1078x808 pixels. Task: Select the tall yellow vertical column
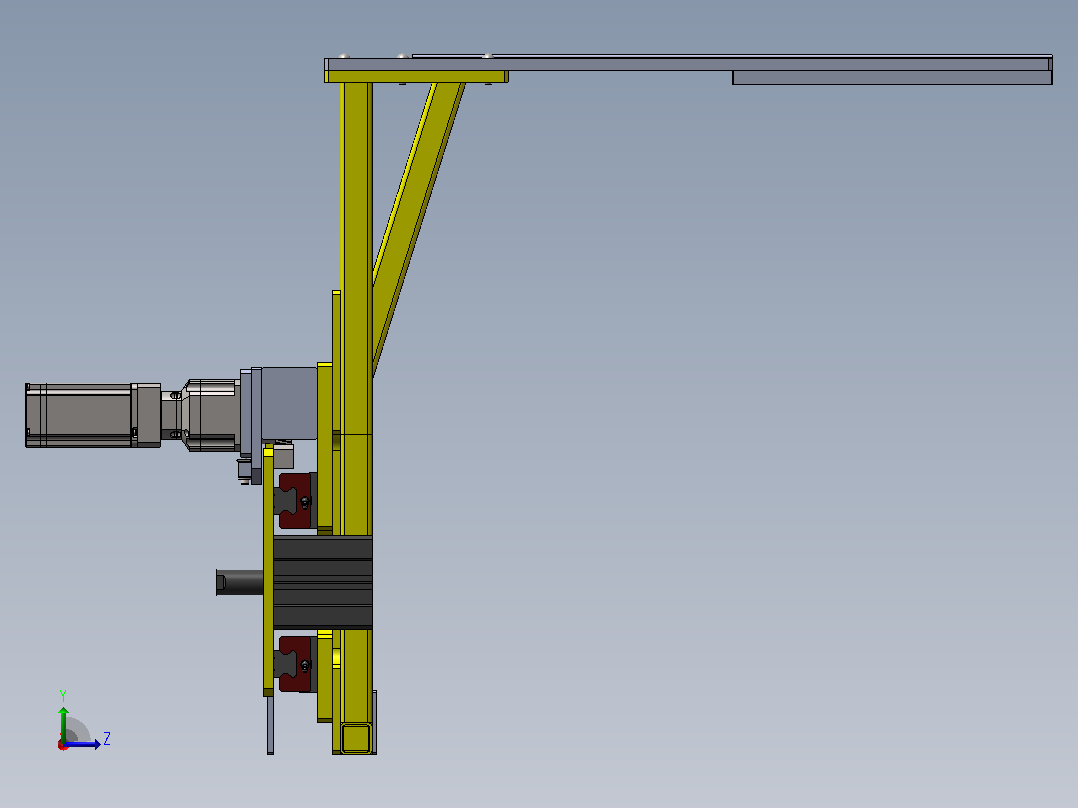pyautogui.click(x=357, y=418)
